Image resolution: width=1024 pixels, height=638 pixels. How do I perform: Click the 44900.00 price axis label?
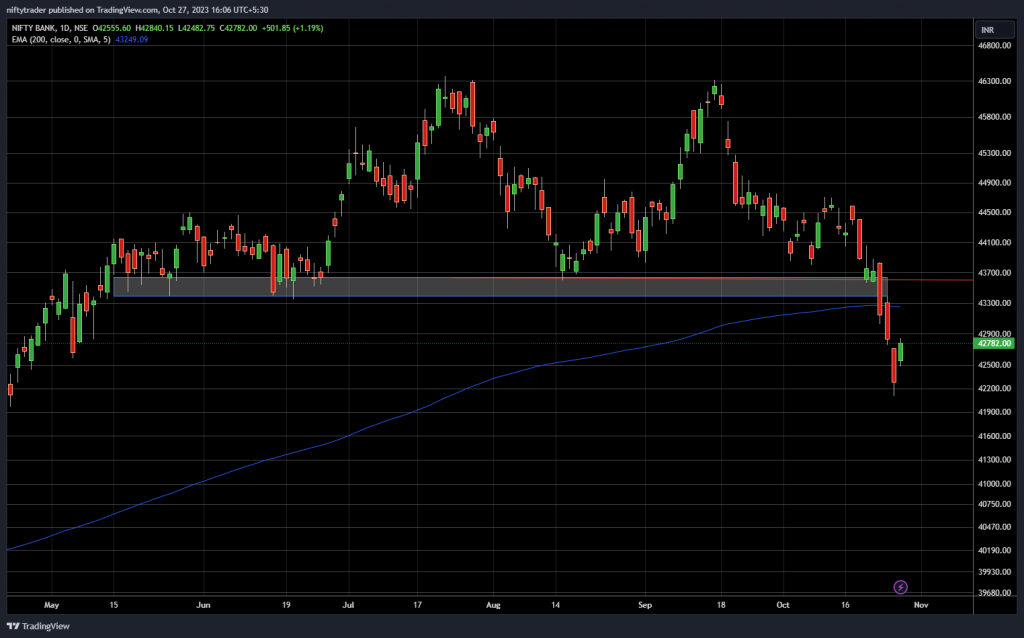click(994, 183)
